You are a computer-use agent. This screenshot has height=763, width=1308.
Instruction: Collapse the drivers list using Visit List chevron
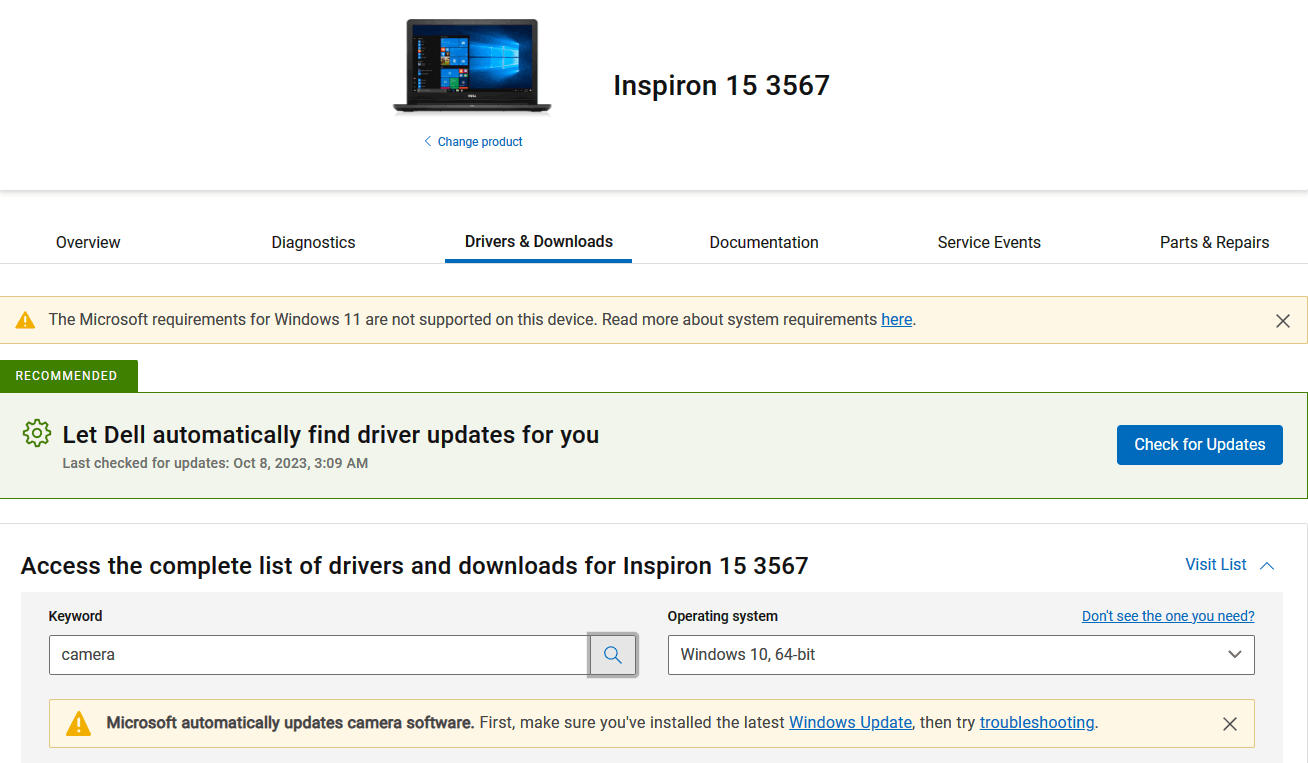(x=1266, y=564)
